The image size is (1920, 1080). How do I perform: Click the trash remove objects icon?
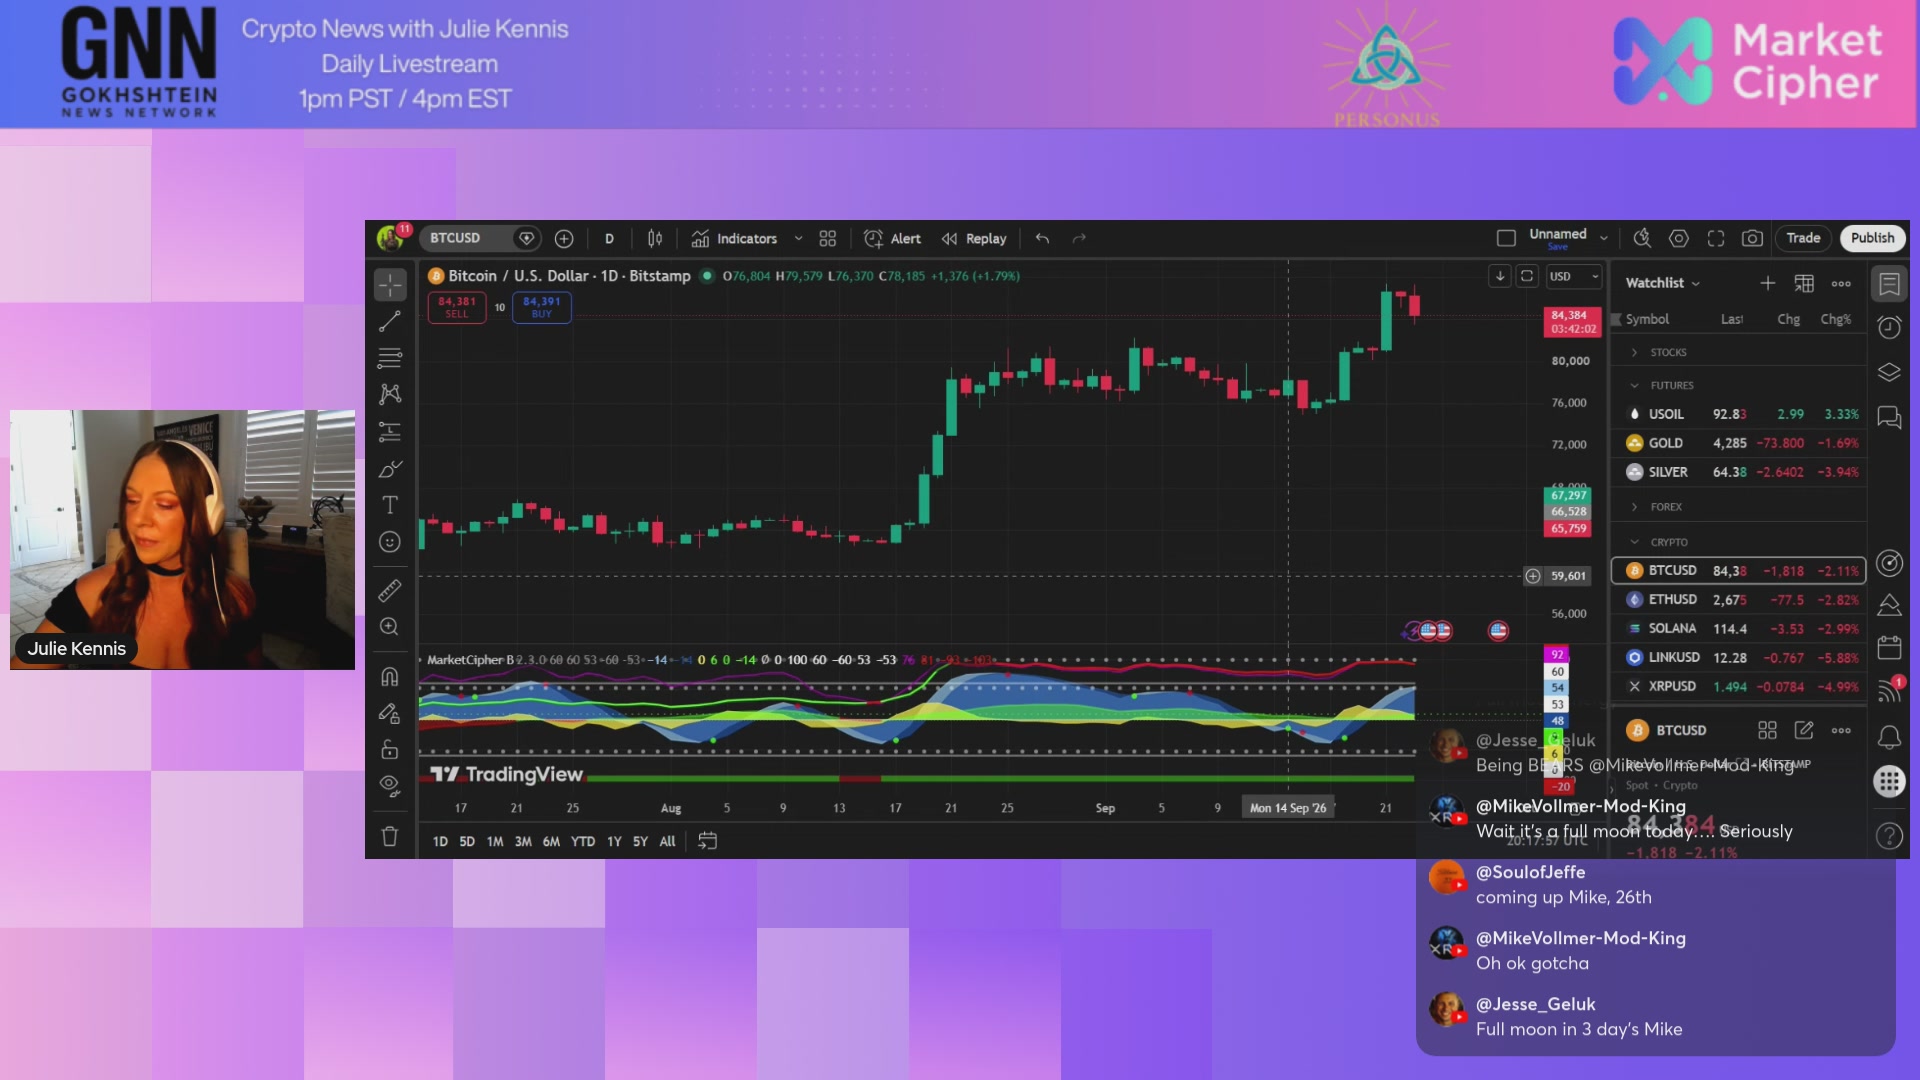(390, 836)
